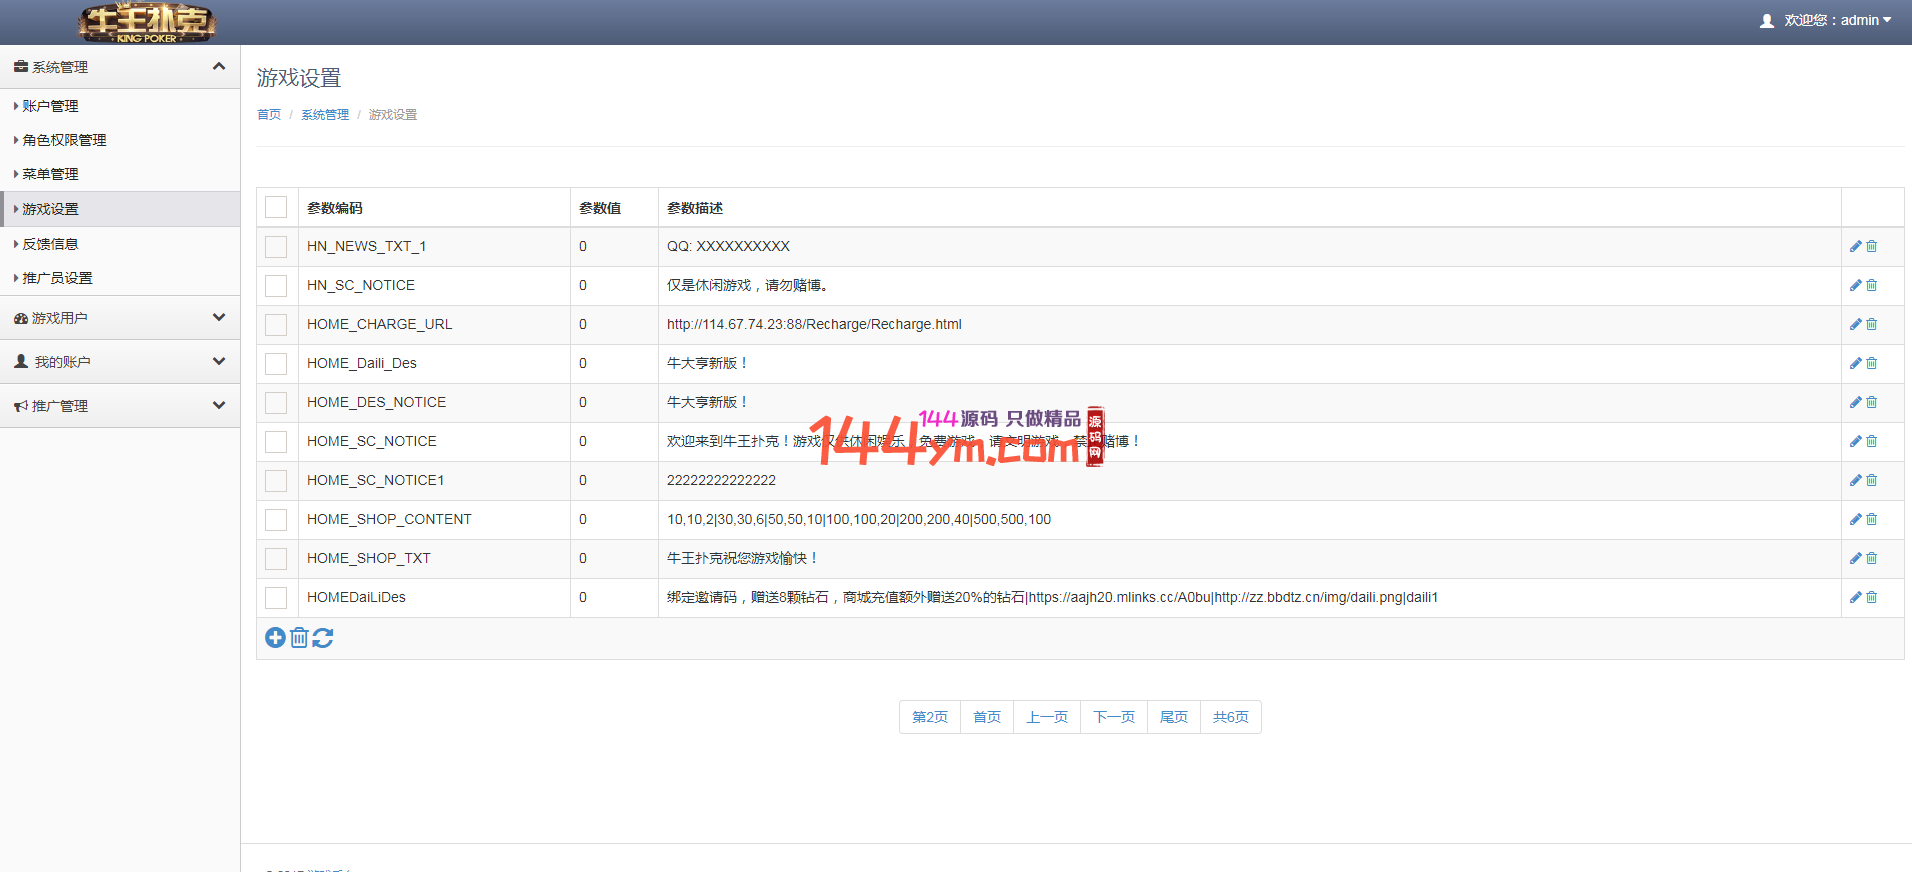
Task: Click the edit pencil icon for HN_NEWS_TXT_1
Action: [x=1855, y=246]
